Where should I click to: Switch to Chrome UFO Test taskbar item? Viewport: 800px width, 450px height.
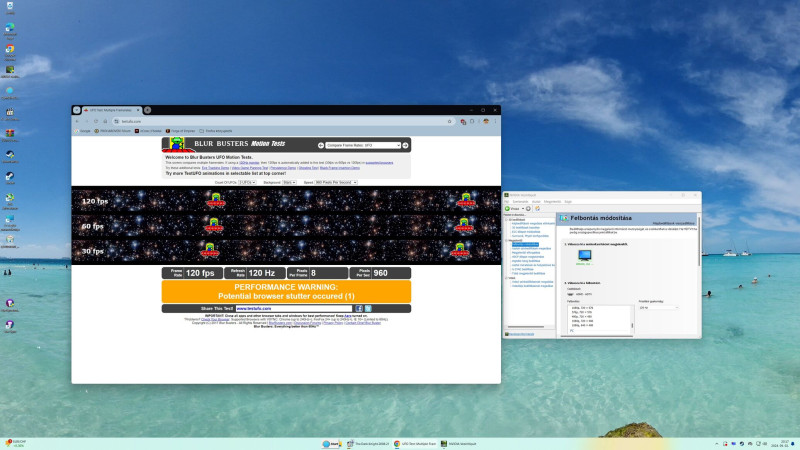[415, 444]
